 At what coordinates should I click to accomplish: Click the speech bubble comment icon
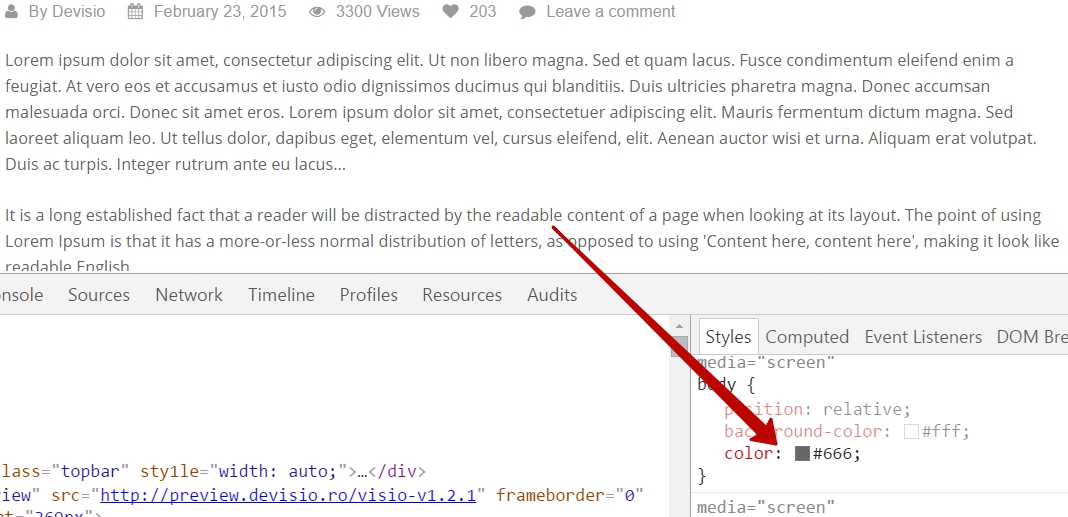pyautogui.click(x=527, y=12)
